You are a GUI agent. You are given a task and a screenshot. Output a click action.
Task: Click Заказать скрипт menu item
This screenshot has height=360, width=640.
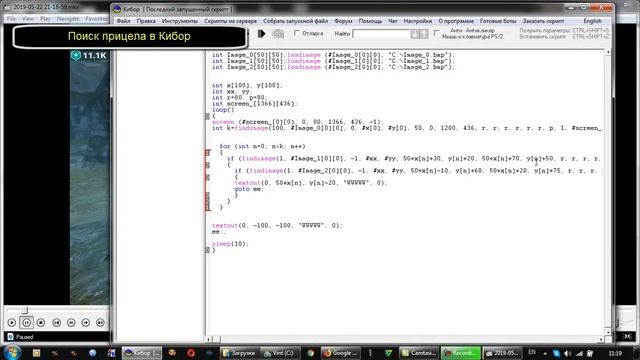pyautogui.click(x=543, y=21)
